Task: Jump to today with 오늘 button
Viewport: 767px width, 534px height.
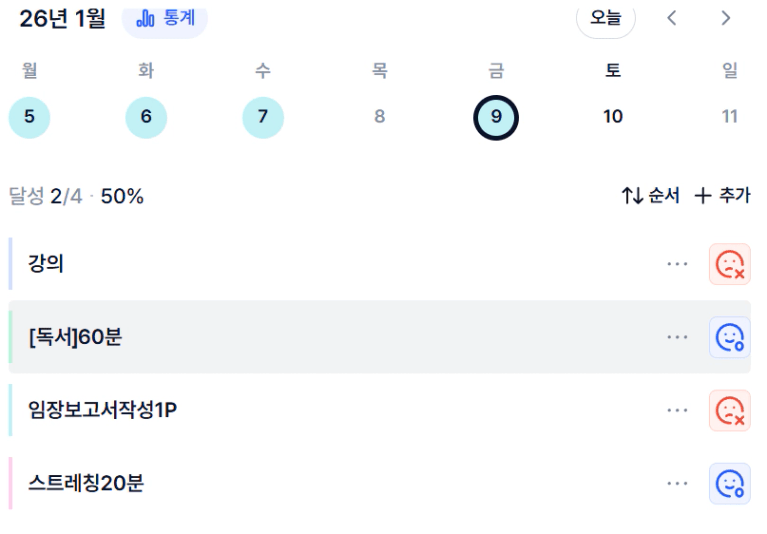Action: point(605,18)
